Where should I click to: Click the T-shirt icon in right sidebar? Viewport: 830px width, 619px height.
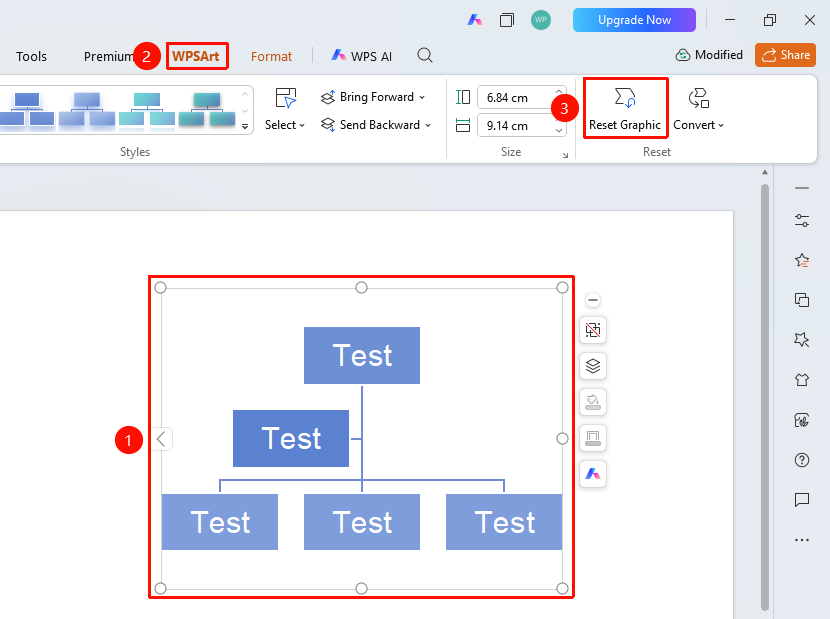click(802, 380)
